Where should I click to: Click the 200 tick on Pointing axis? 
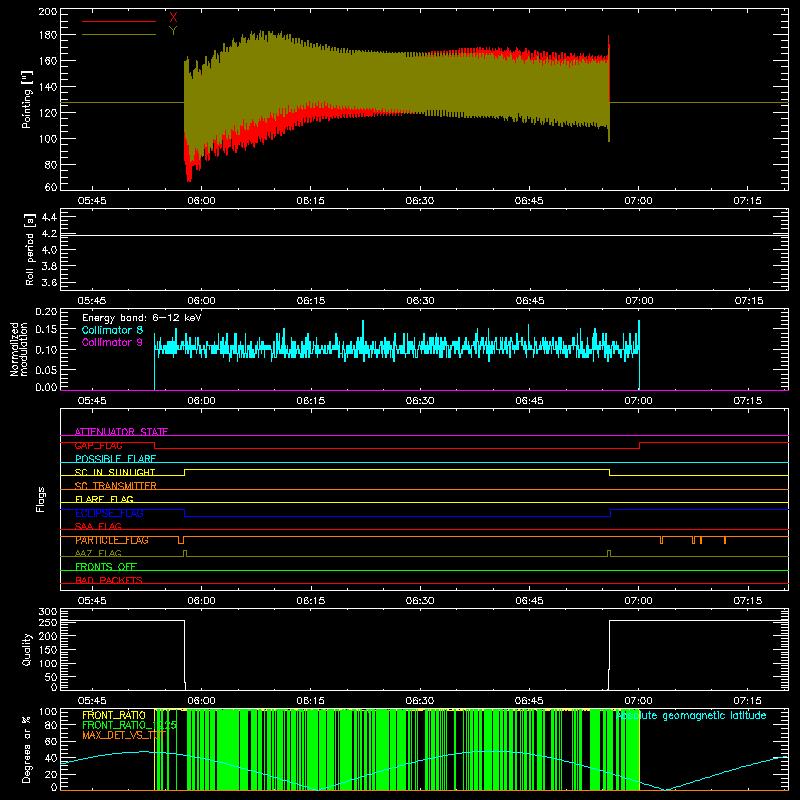click(x=47, y=12)
